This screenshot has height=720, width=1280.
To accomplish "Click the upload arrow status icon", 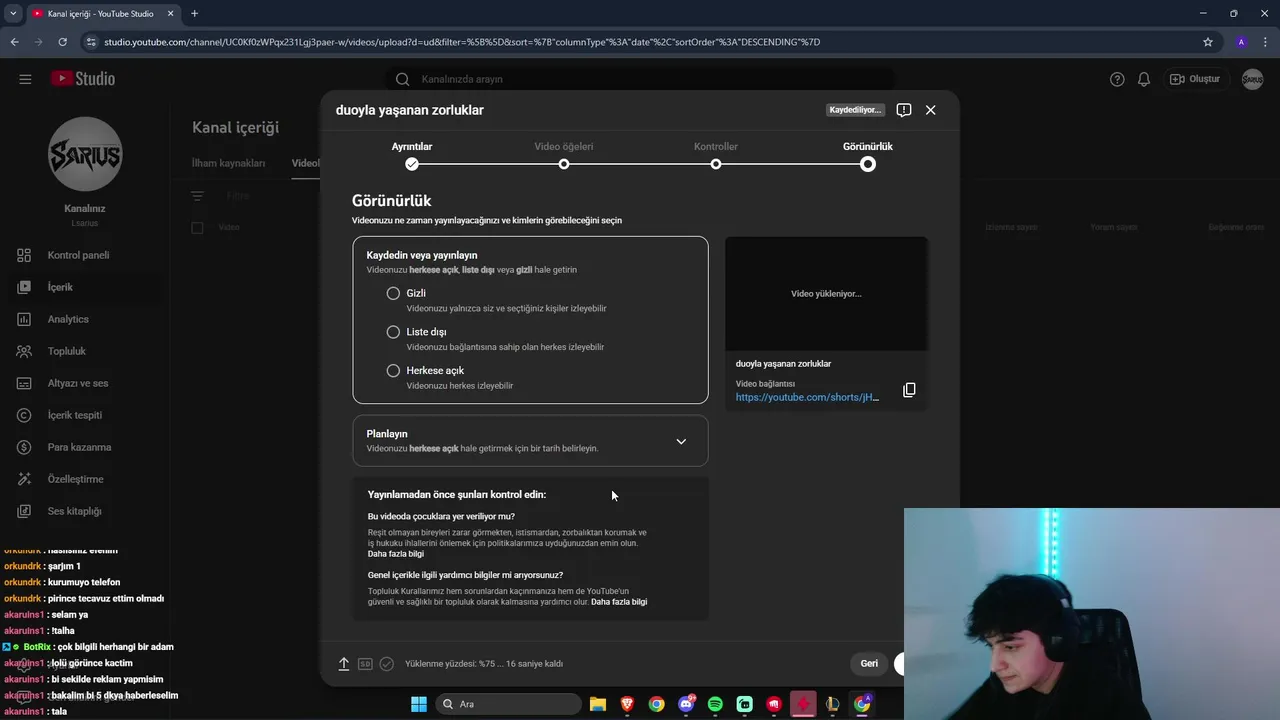I will pyautogui.click(x=343, y=663).
